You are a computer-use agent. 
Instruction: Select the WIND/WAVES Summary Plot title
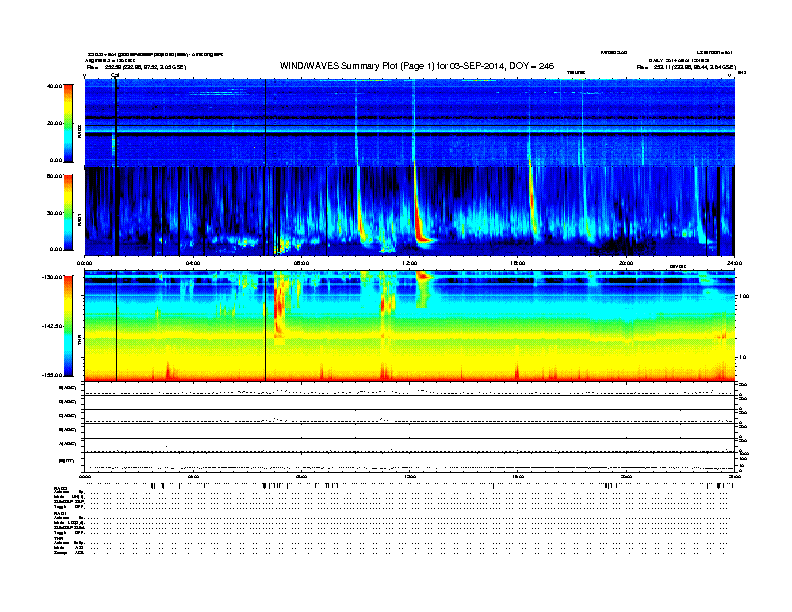point(417,66)
